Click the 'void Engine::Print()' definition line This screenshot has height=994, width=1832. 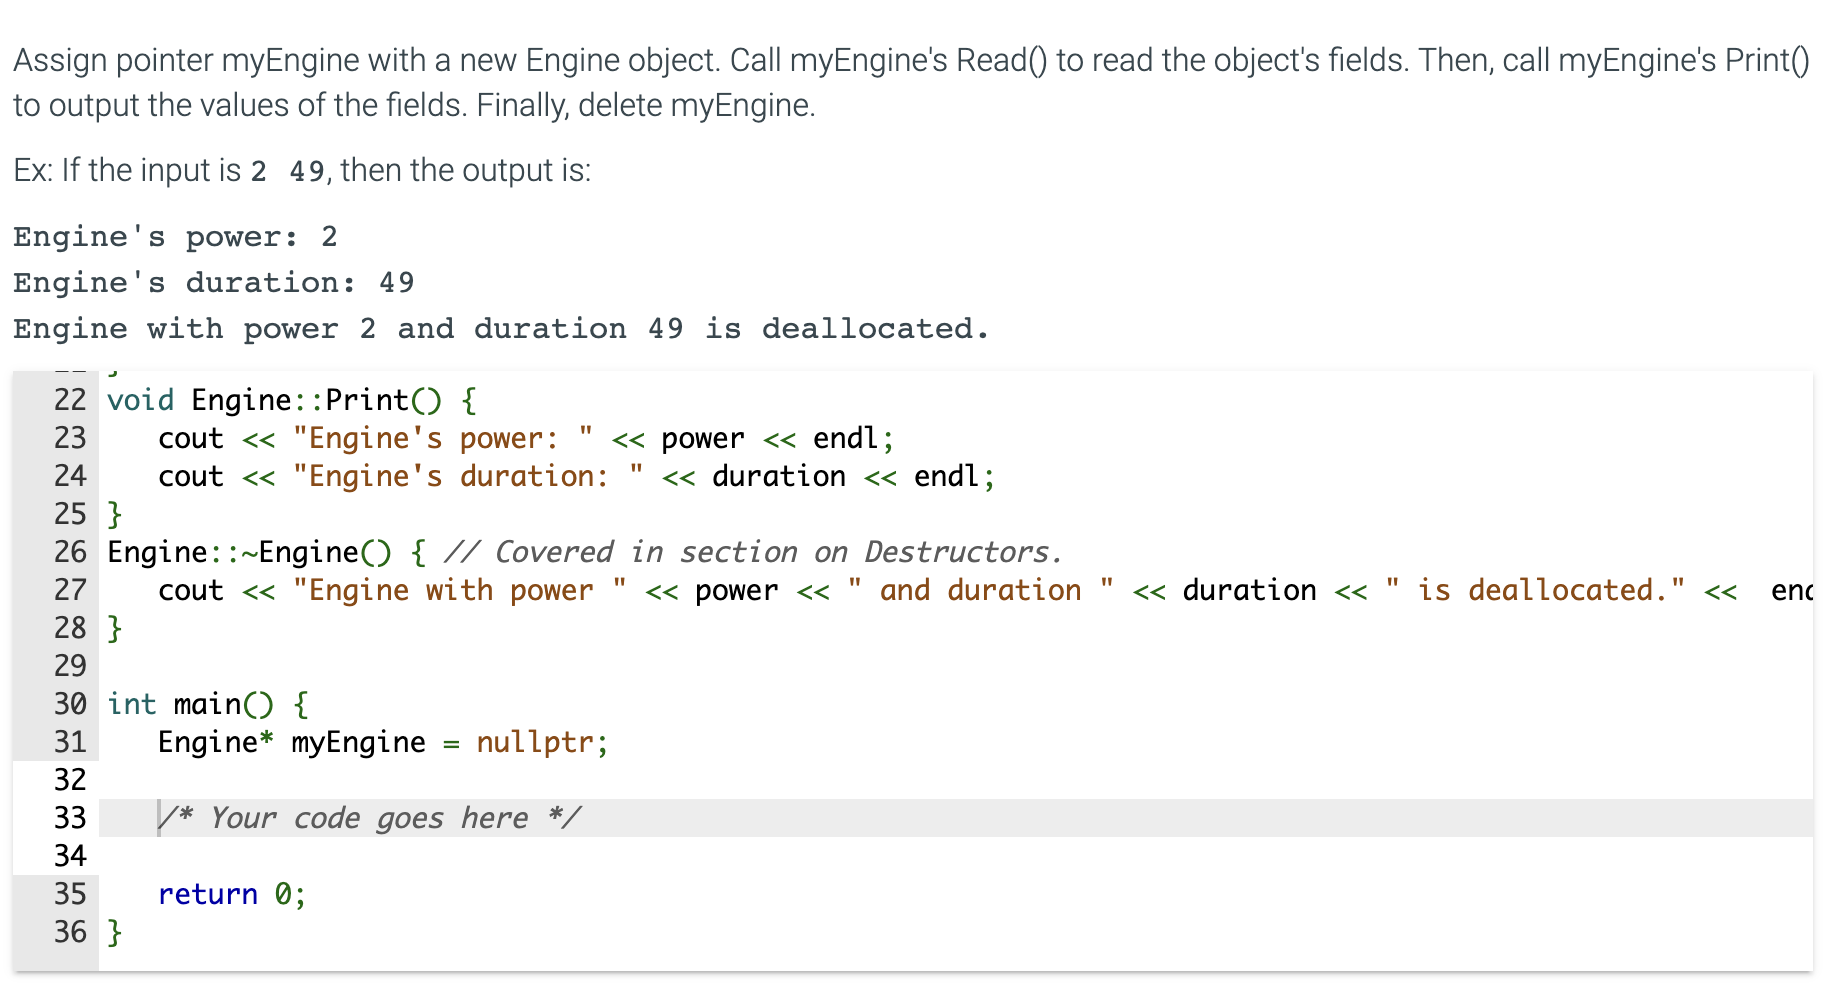click(290, 399)
